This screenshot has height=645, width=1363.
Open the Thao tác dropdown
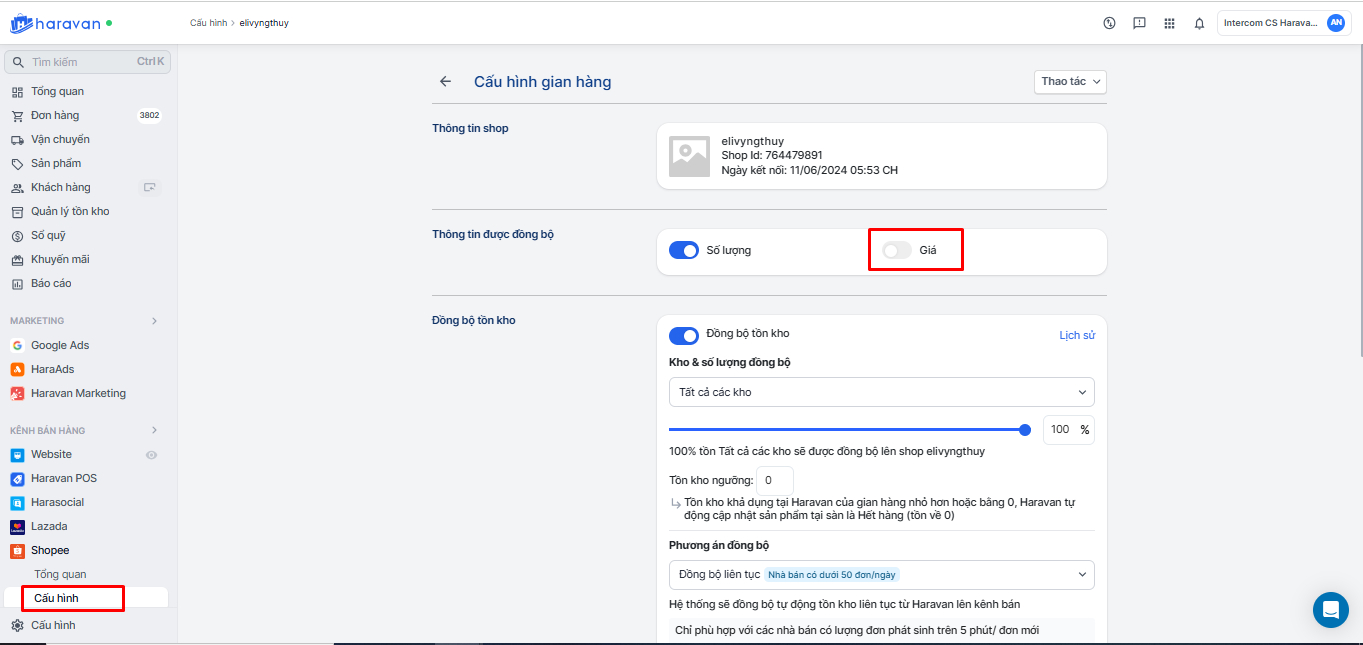(1070, 81)
